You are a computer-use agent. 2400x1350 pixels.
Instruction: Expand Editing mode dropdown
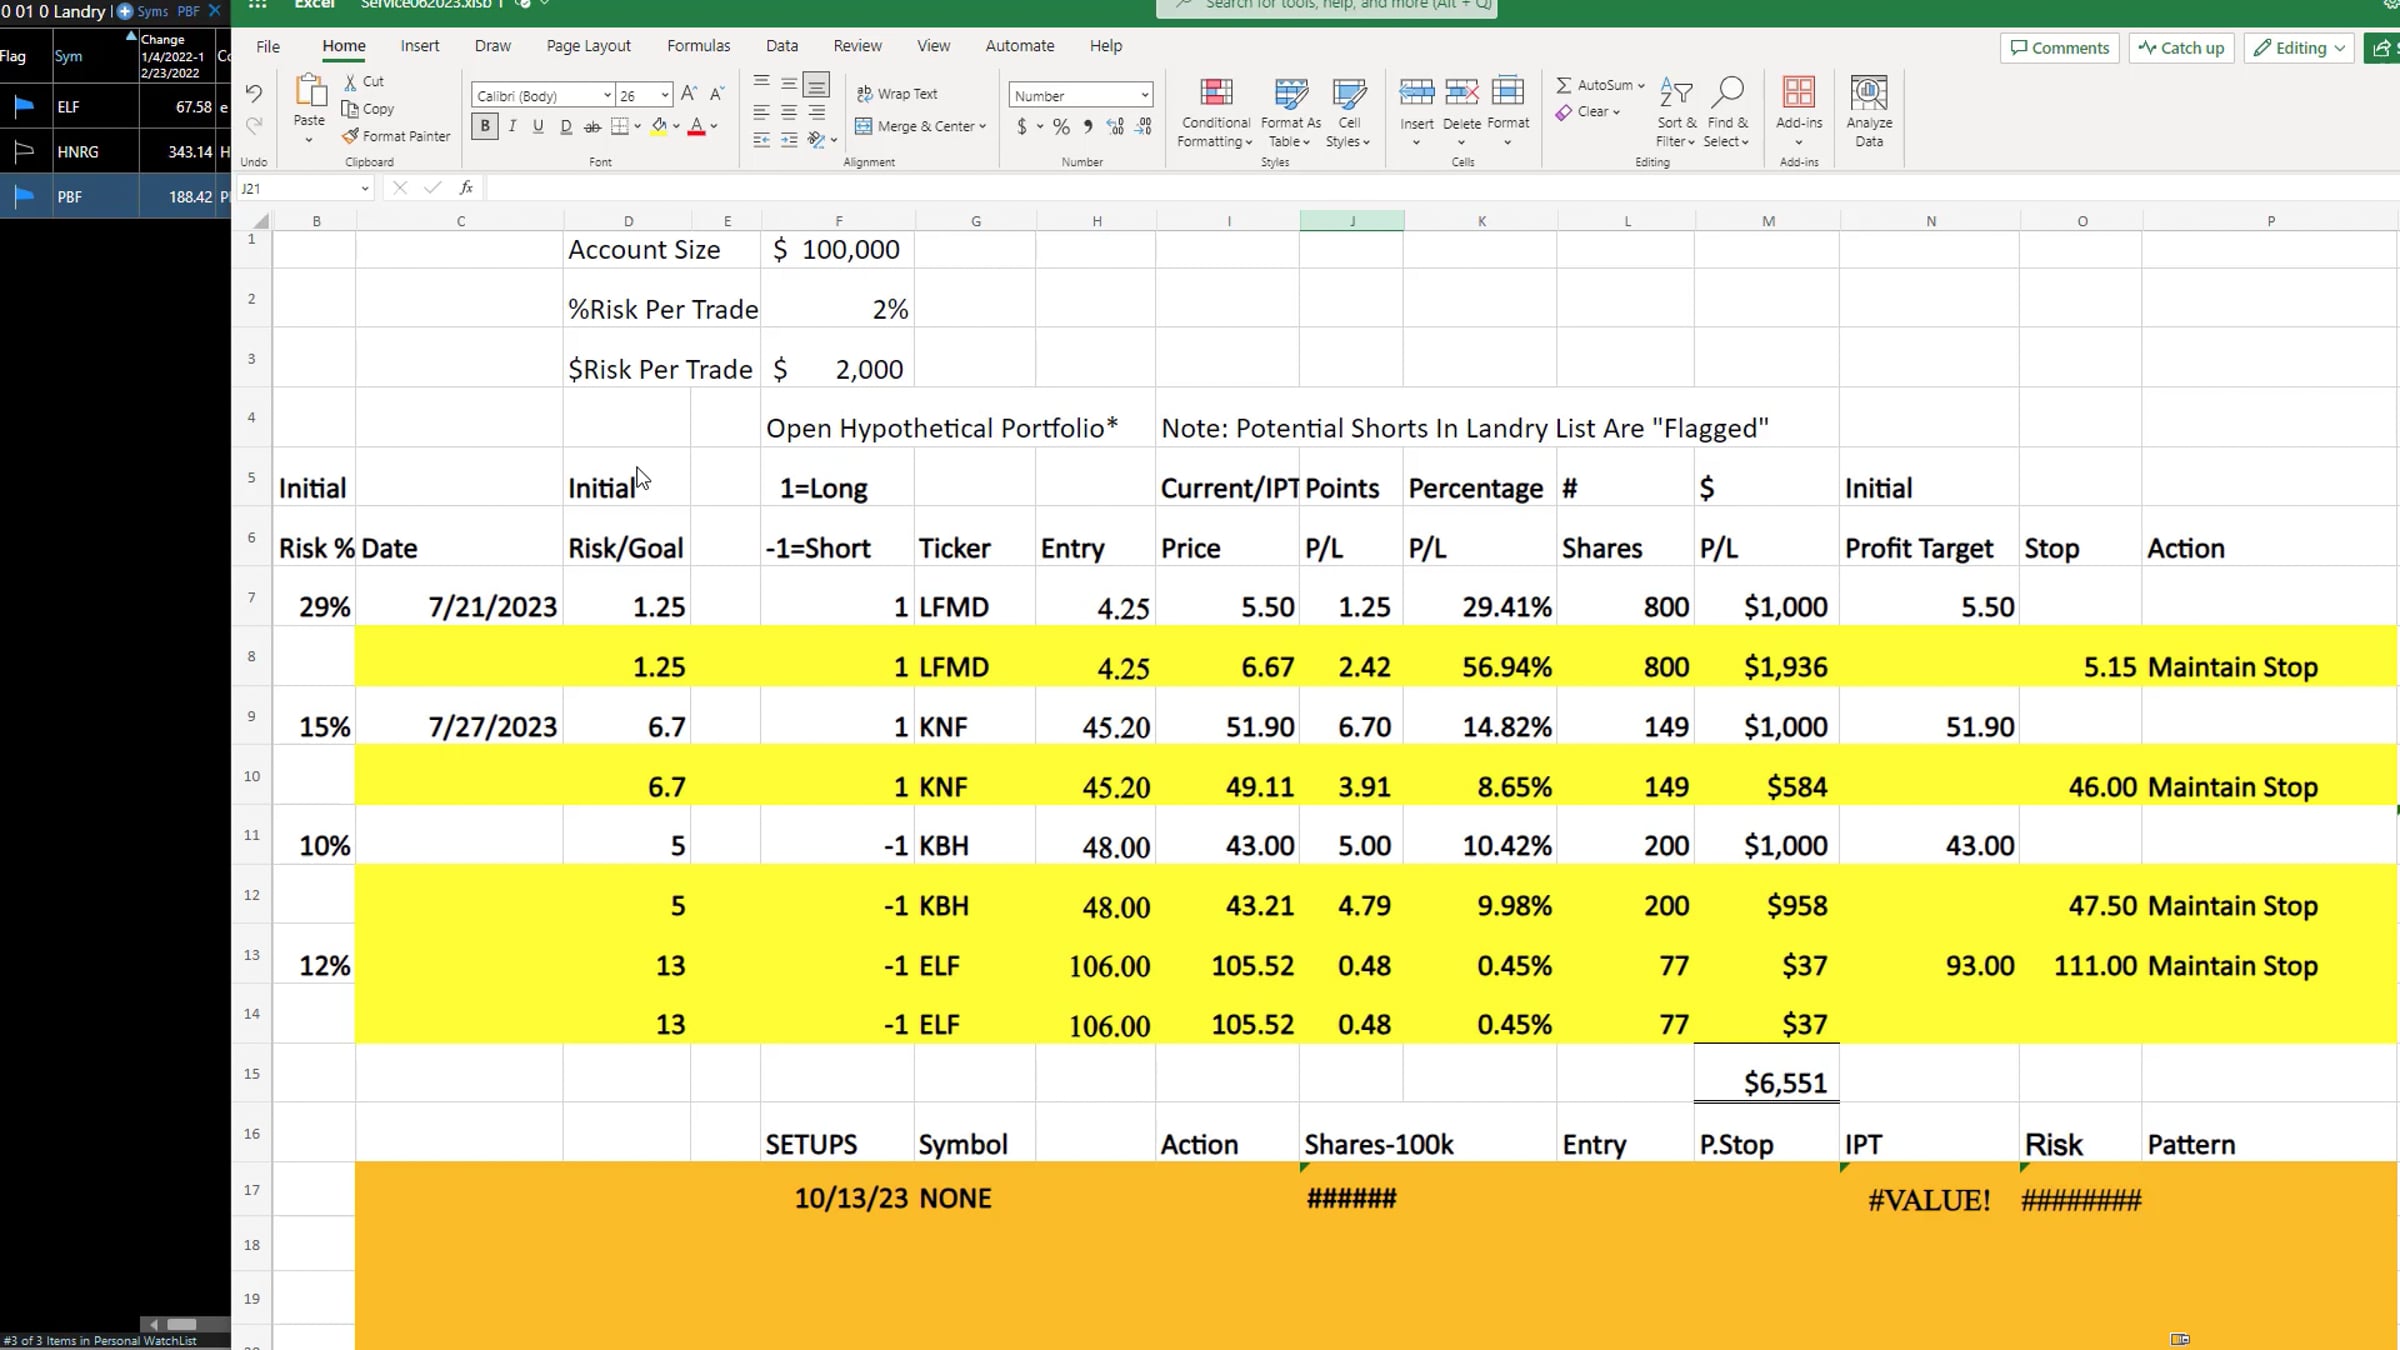tap(2339, 48)
